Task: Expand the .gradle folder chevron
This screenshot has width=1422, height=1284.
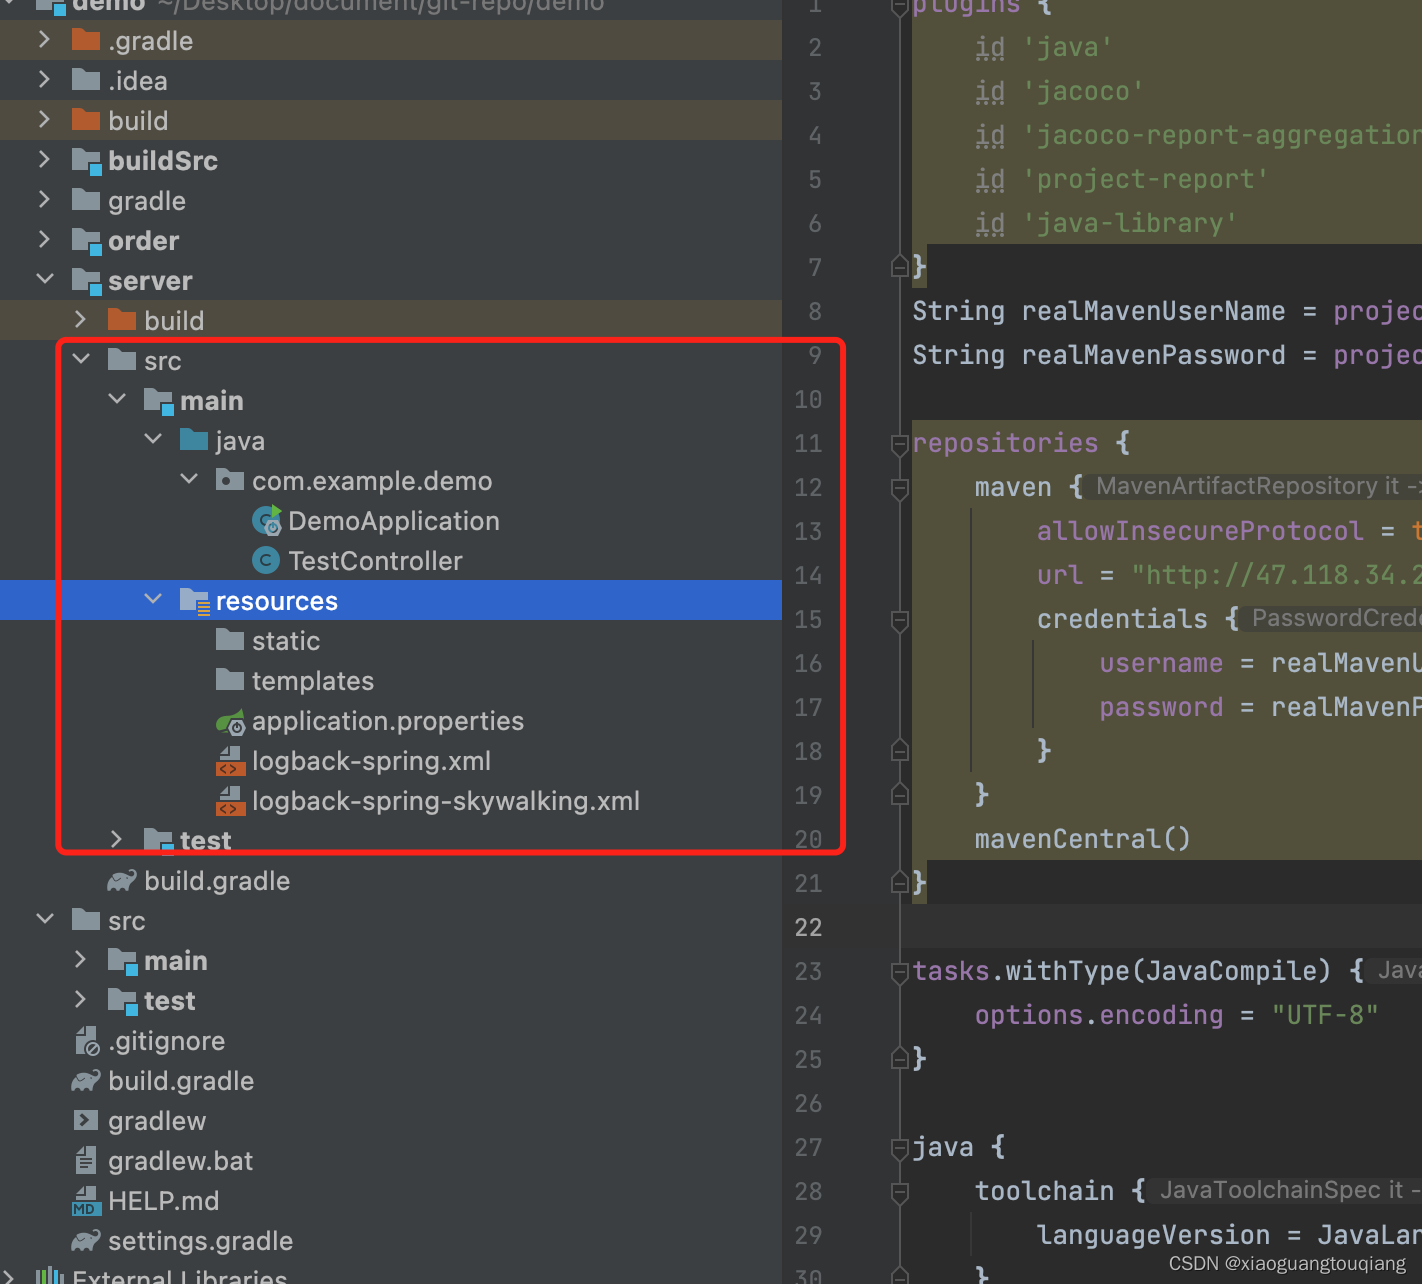Action: tap(44, 40)
